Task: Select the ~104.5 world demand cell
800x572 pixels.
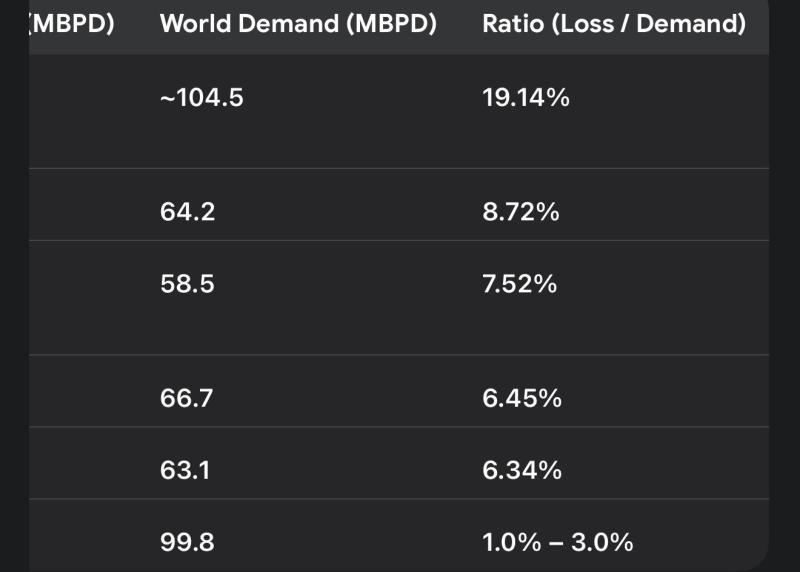Action: click(202, 97)
